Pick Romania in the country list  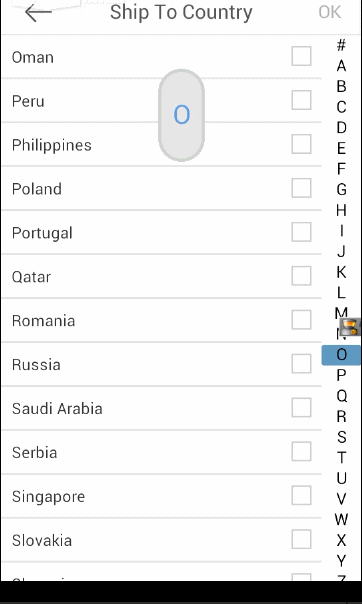coord(162,320)
